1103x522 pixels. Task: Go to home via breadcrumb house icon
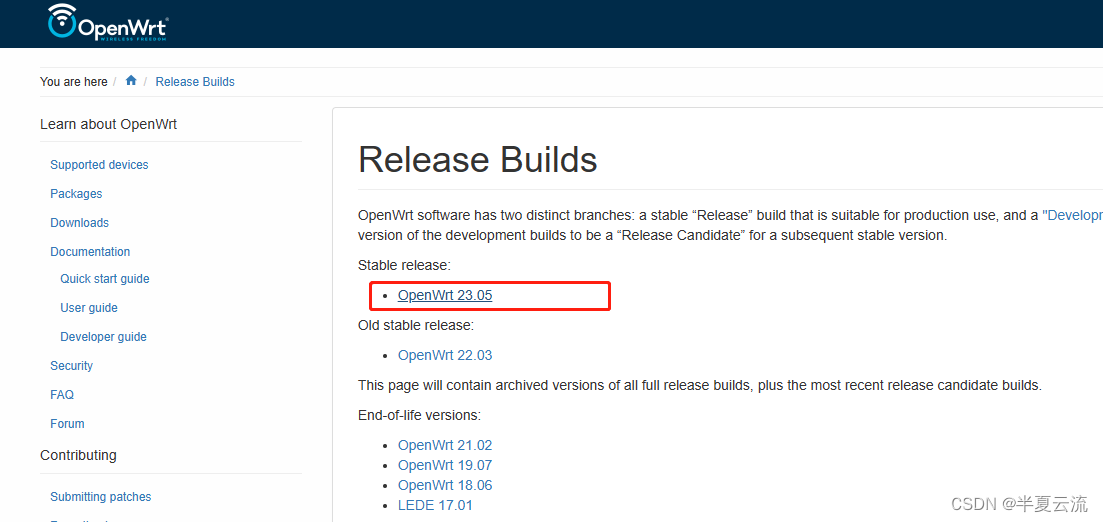click(x=131, y=81)
